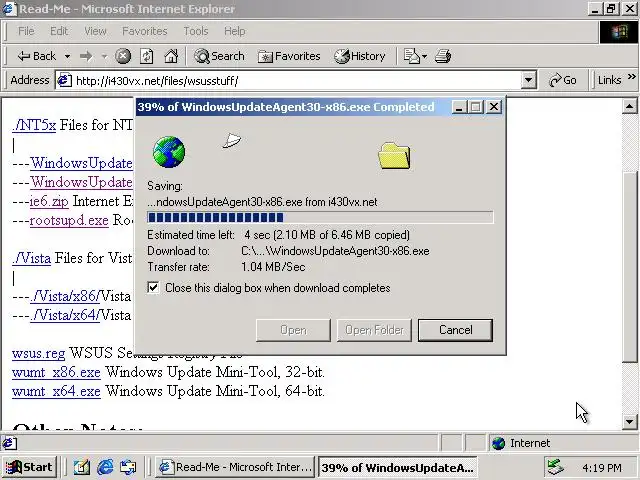Click the Internet Explorer title bar icon
640x480 pixels.
point(9,9)
